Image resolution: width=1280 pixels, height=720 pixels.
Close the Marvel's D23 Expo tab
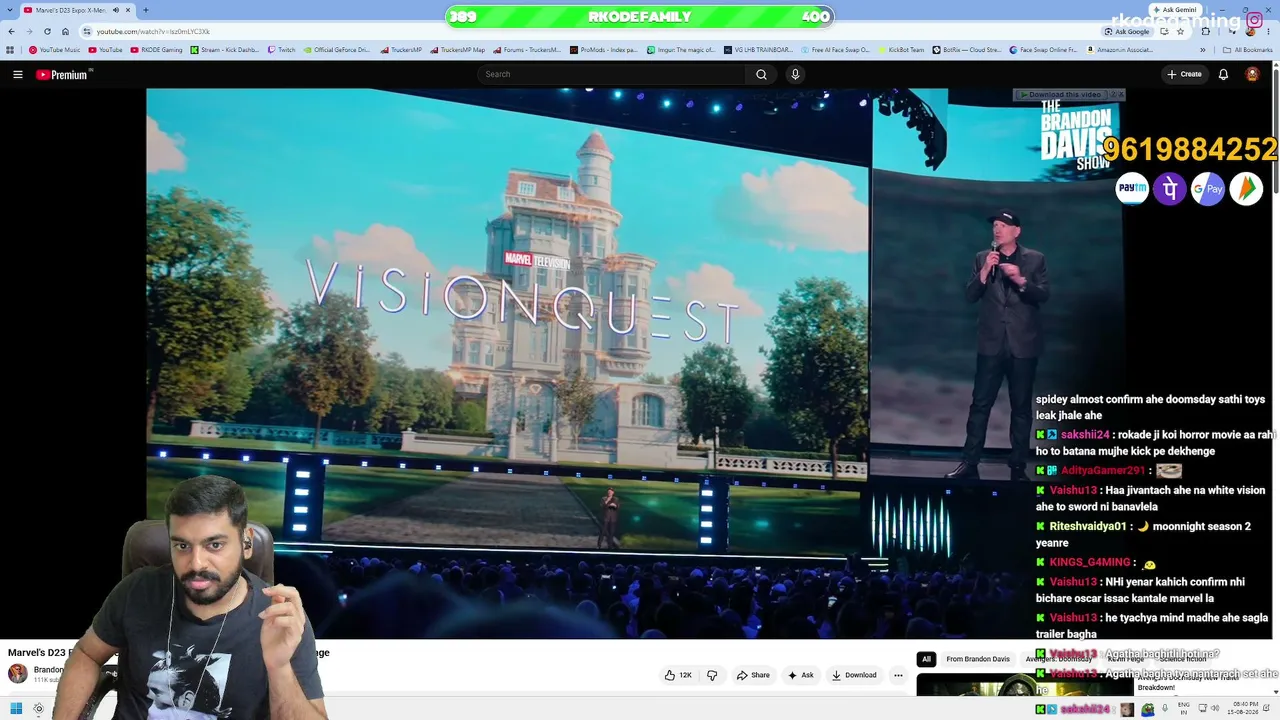tap(128, 10)
